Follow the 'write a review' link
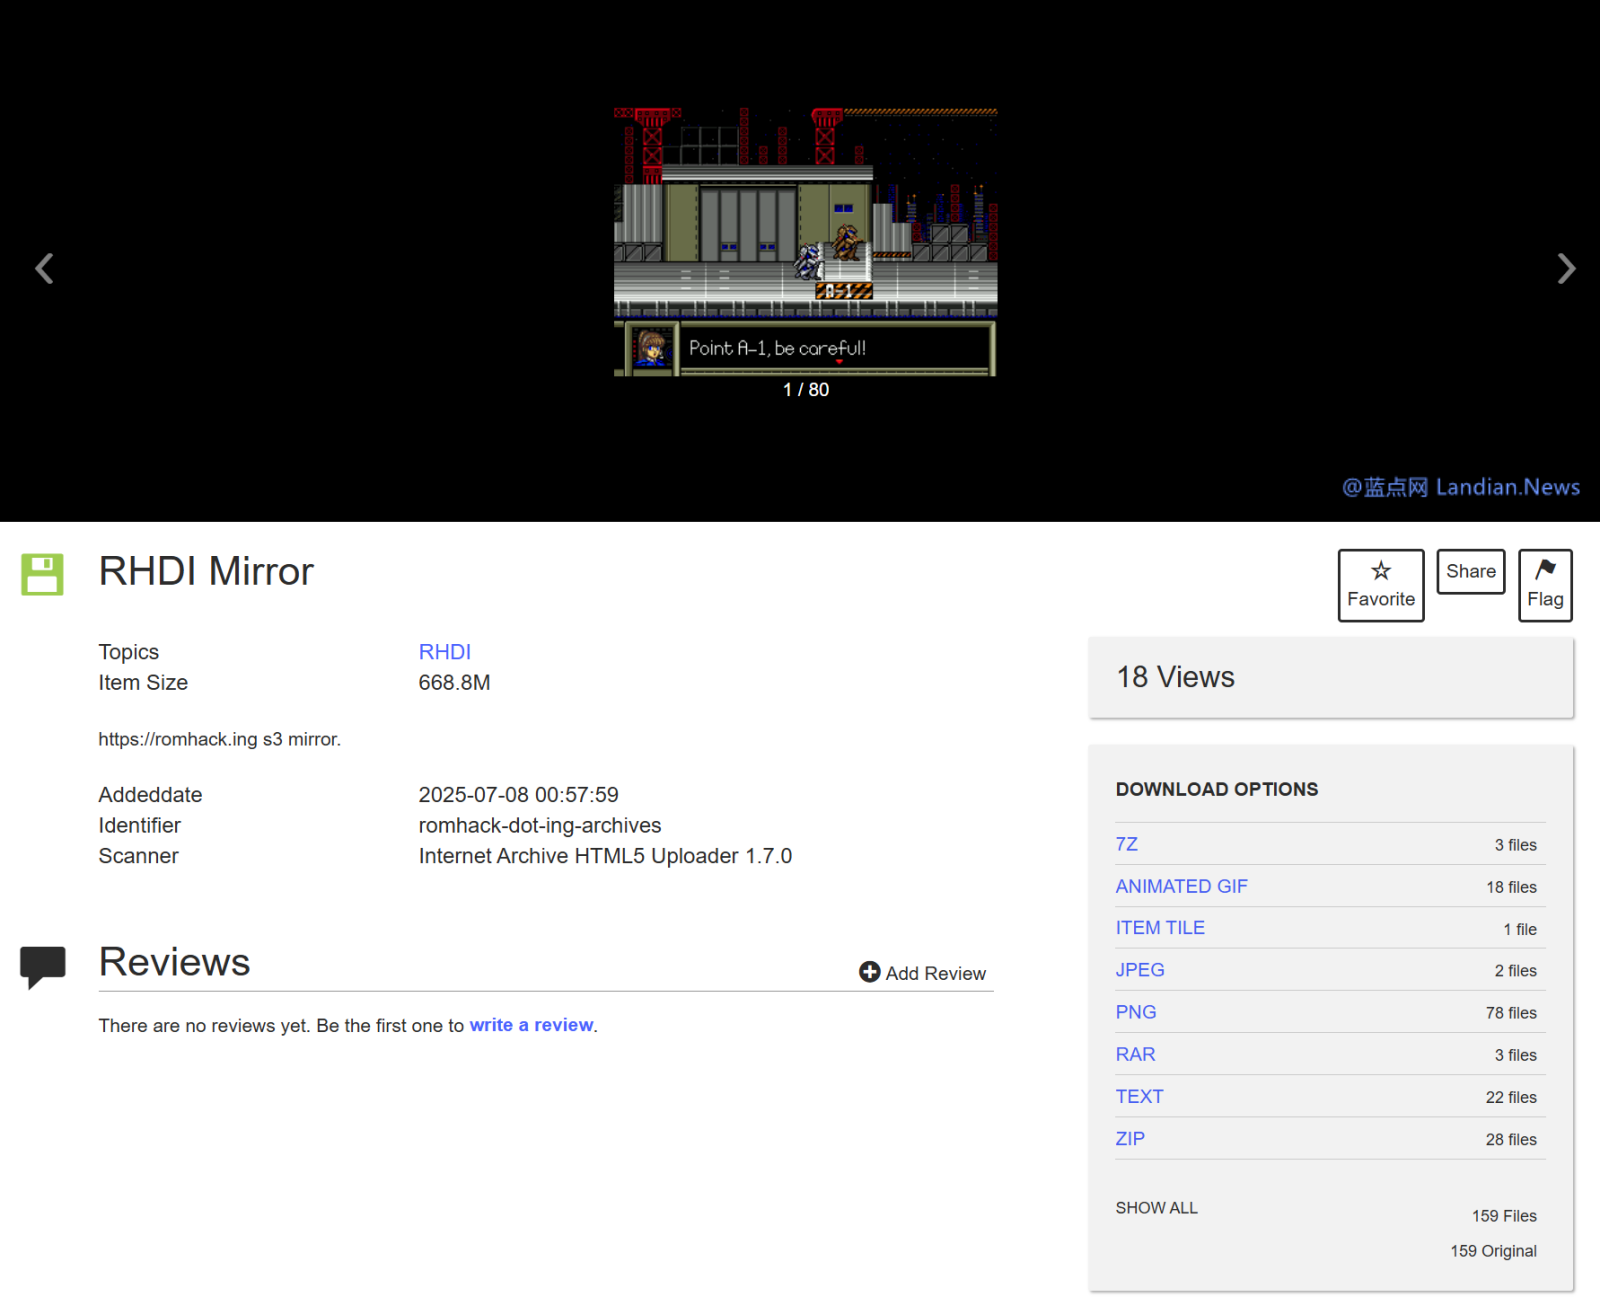1600x1297 pixels. tap(531, 1025)
